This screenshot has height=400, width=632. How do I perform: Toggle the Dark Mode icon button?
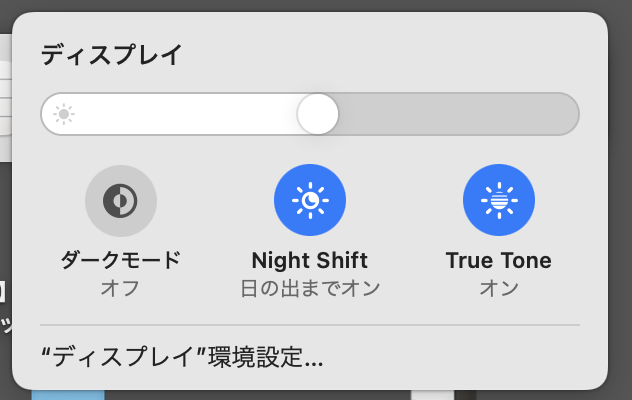pos(121,201)
